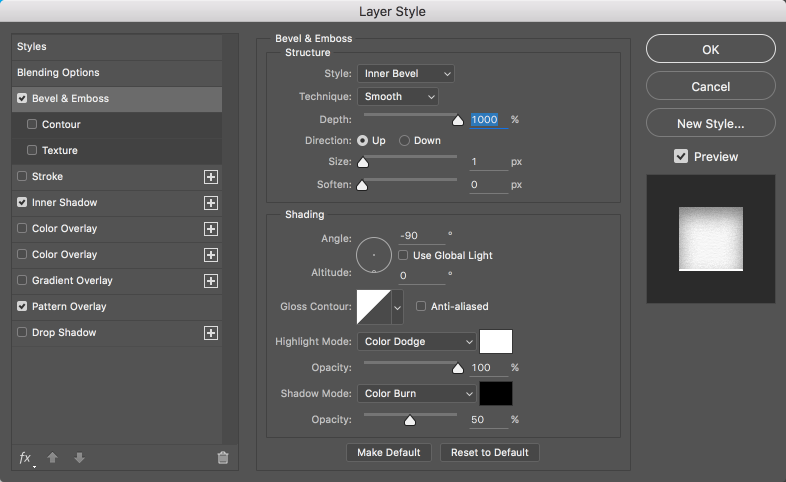This screenshot has height=482, width=786.
Task: Click the plus icon next to Gradient Overlay
Action: pos(211,281)
